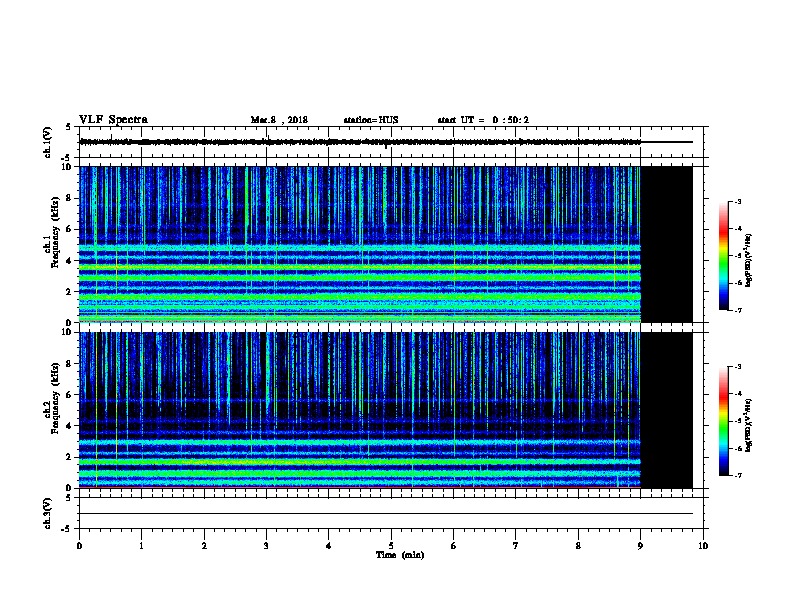The height and width of the screenshot is (612, 792).
Task: Click the date text "Mar.8 , 2018"
Action: click(279, 120)
